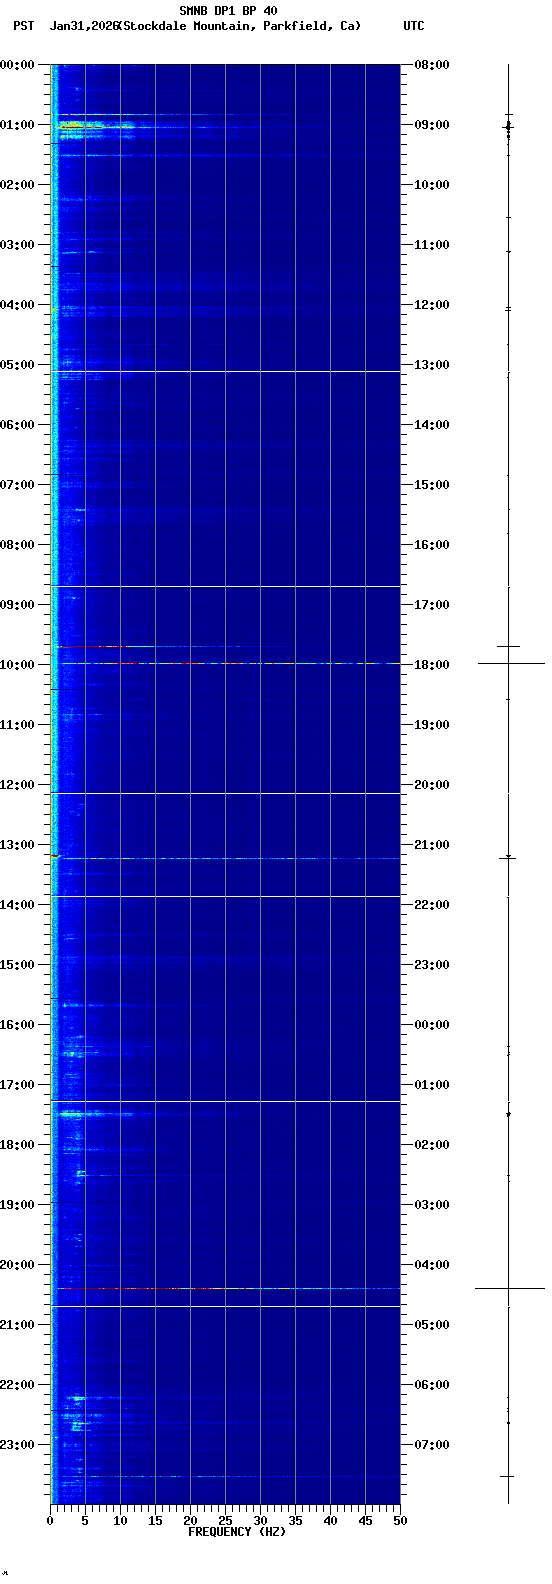Click frequency axis tick label '50'
The width and height of the screenshot is (552, 1584).
tap(400, 1521)
